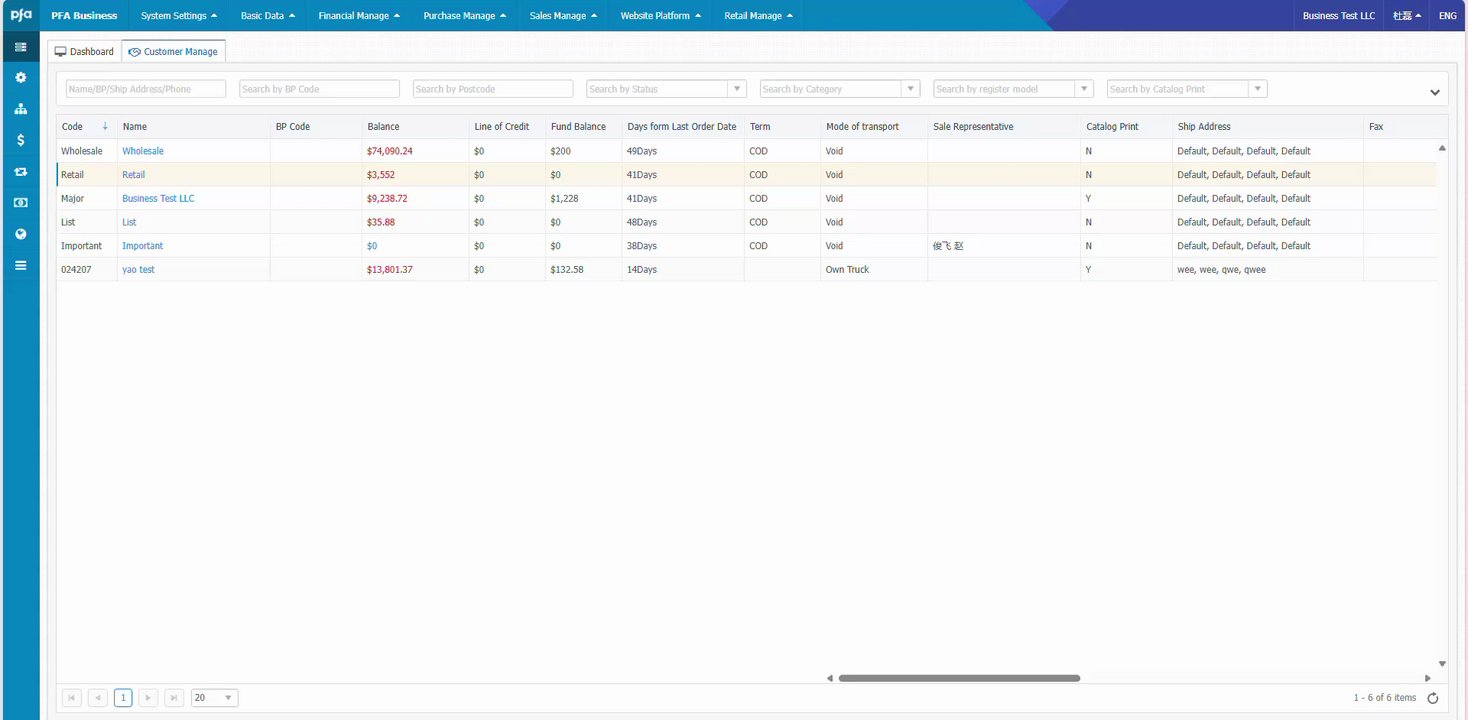The height and width of the screenshot is (720, 1468).
Task: Click the left arrow of horizontal scrollbar
Action: coord(830,678)
